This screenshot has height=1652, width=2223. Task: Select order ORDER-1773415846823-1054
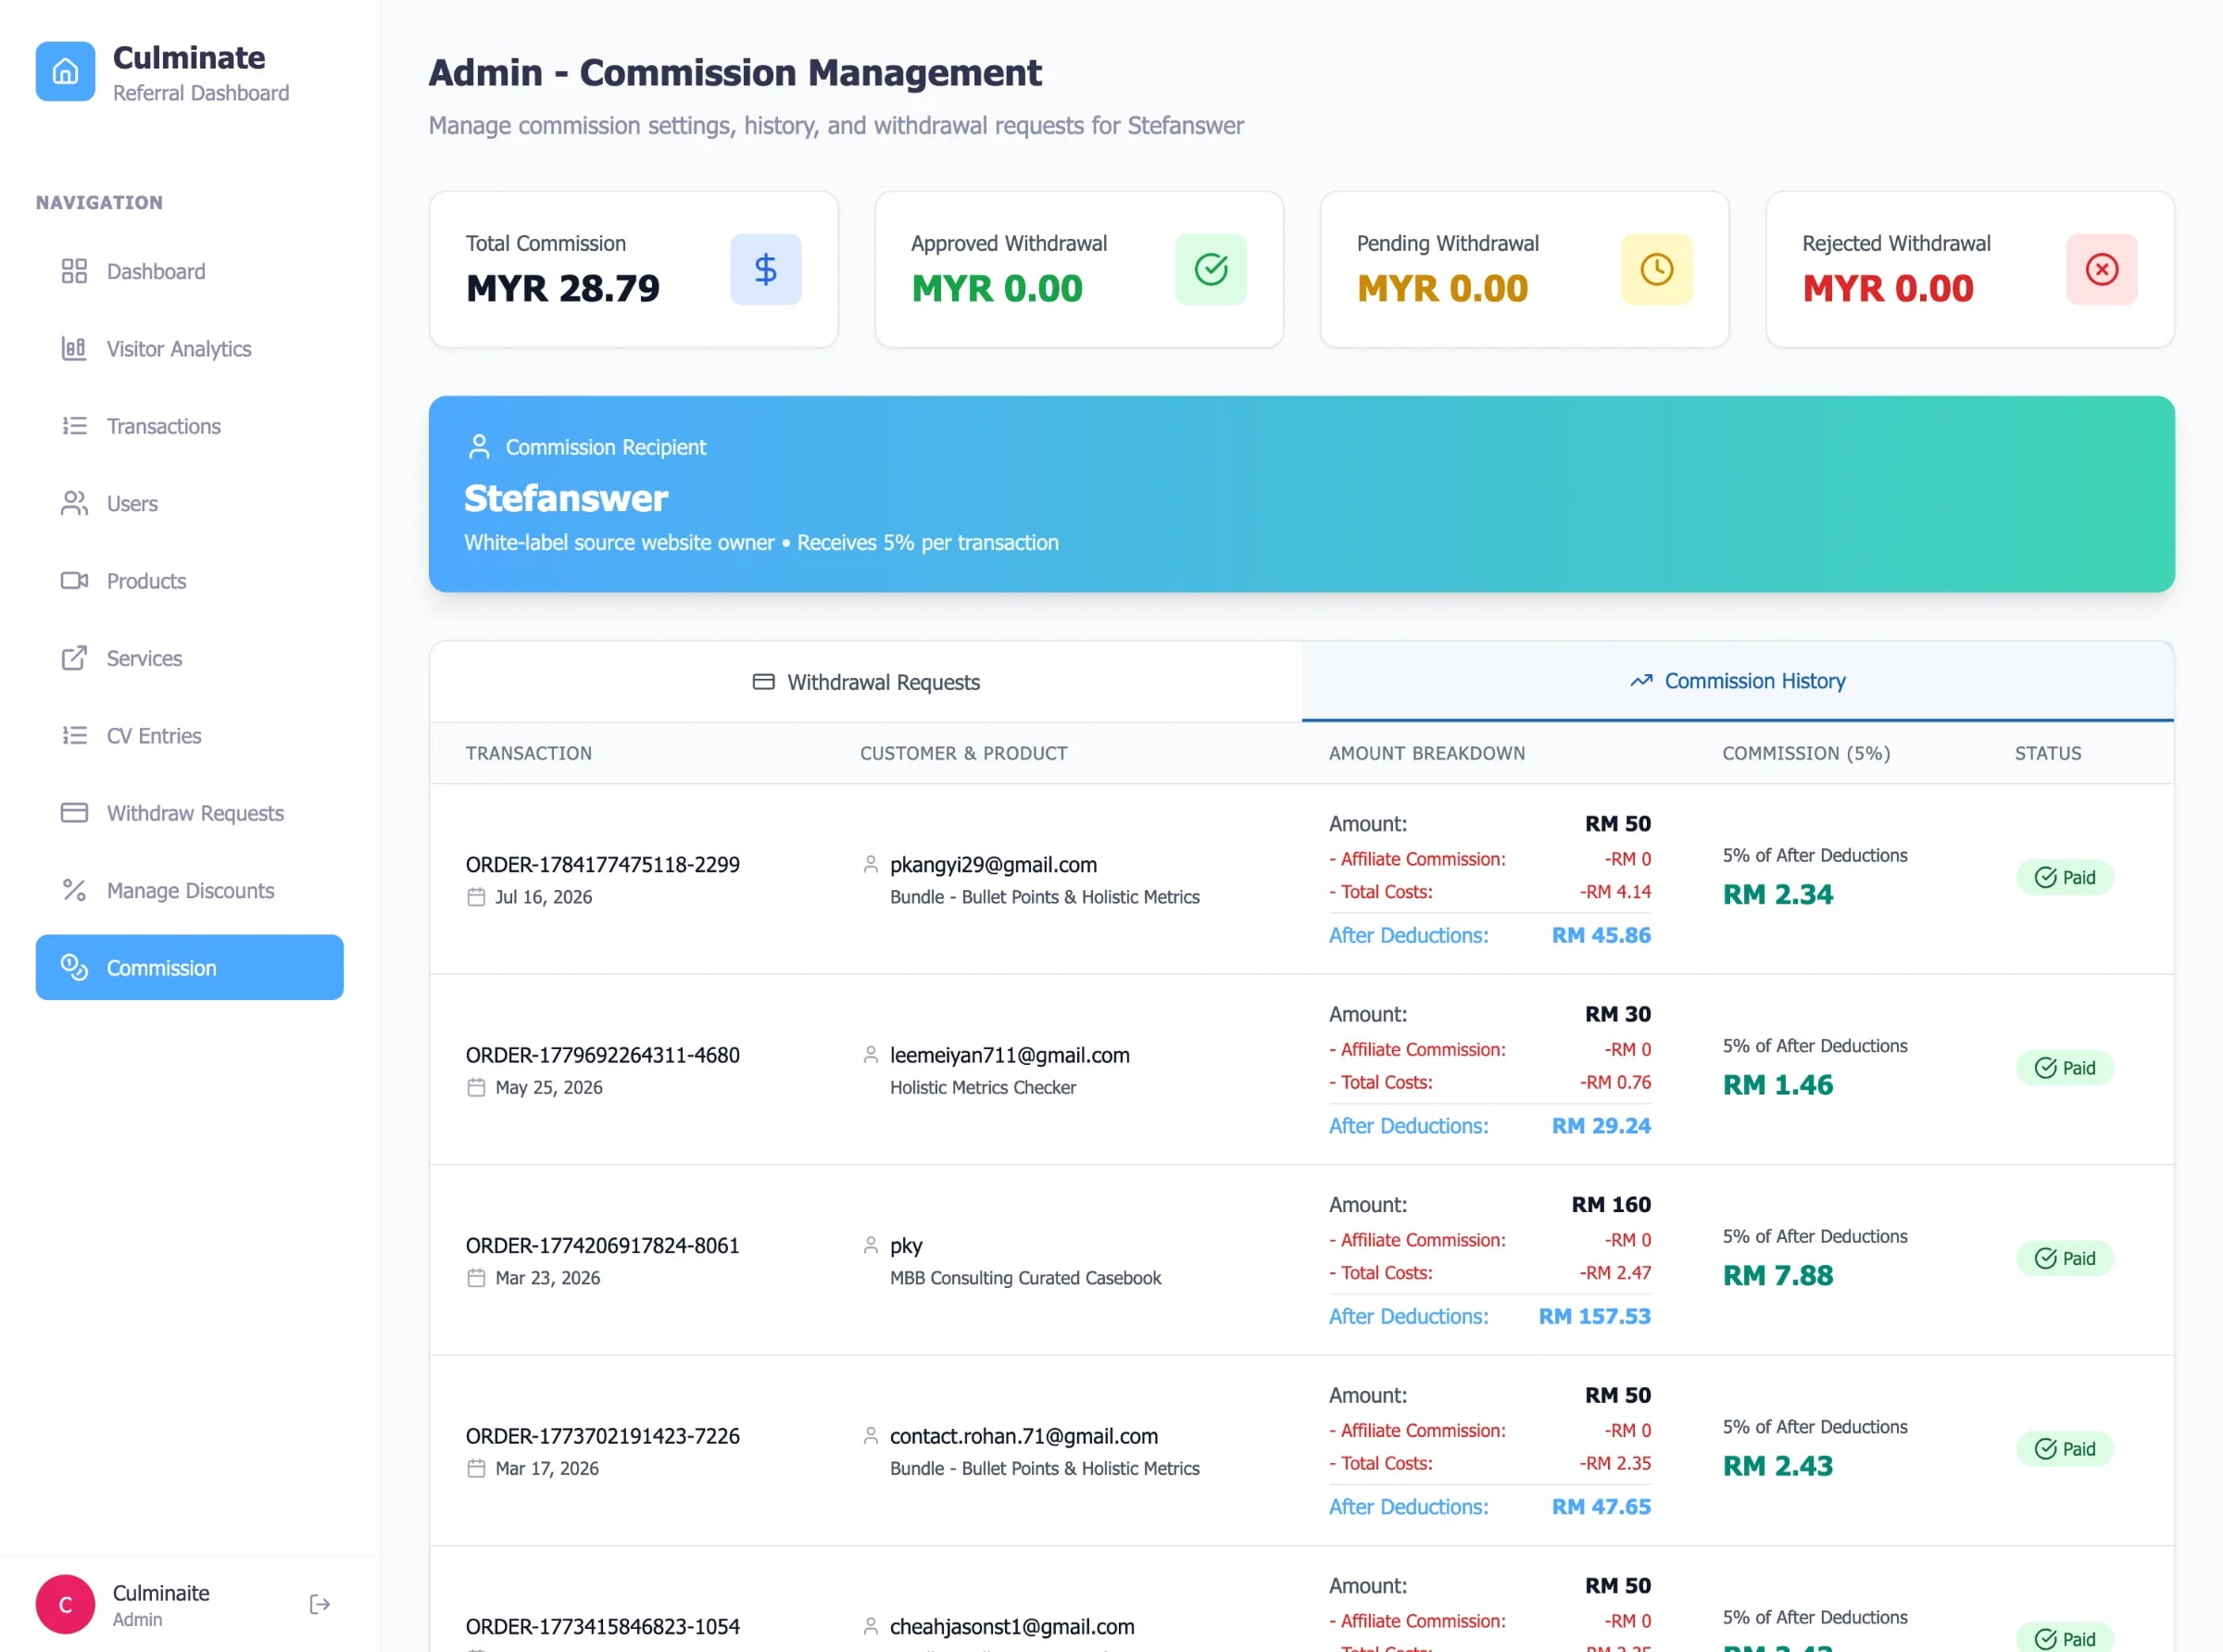[603, 1626]
